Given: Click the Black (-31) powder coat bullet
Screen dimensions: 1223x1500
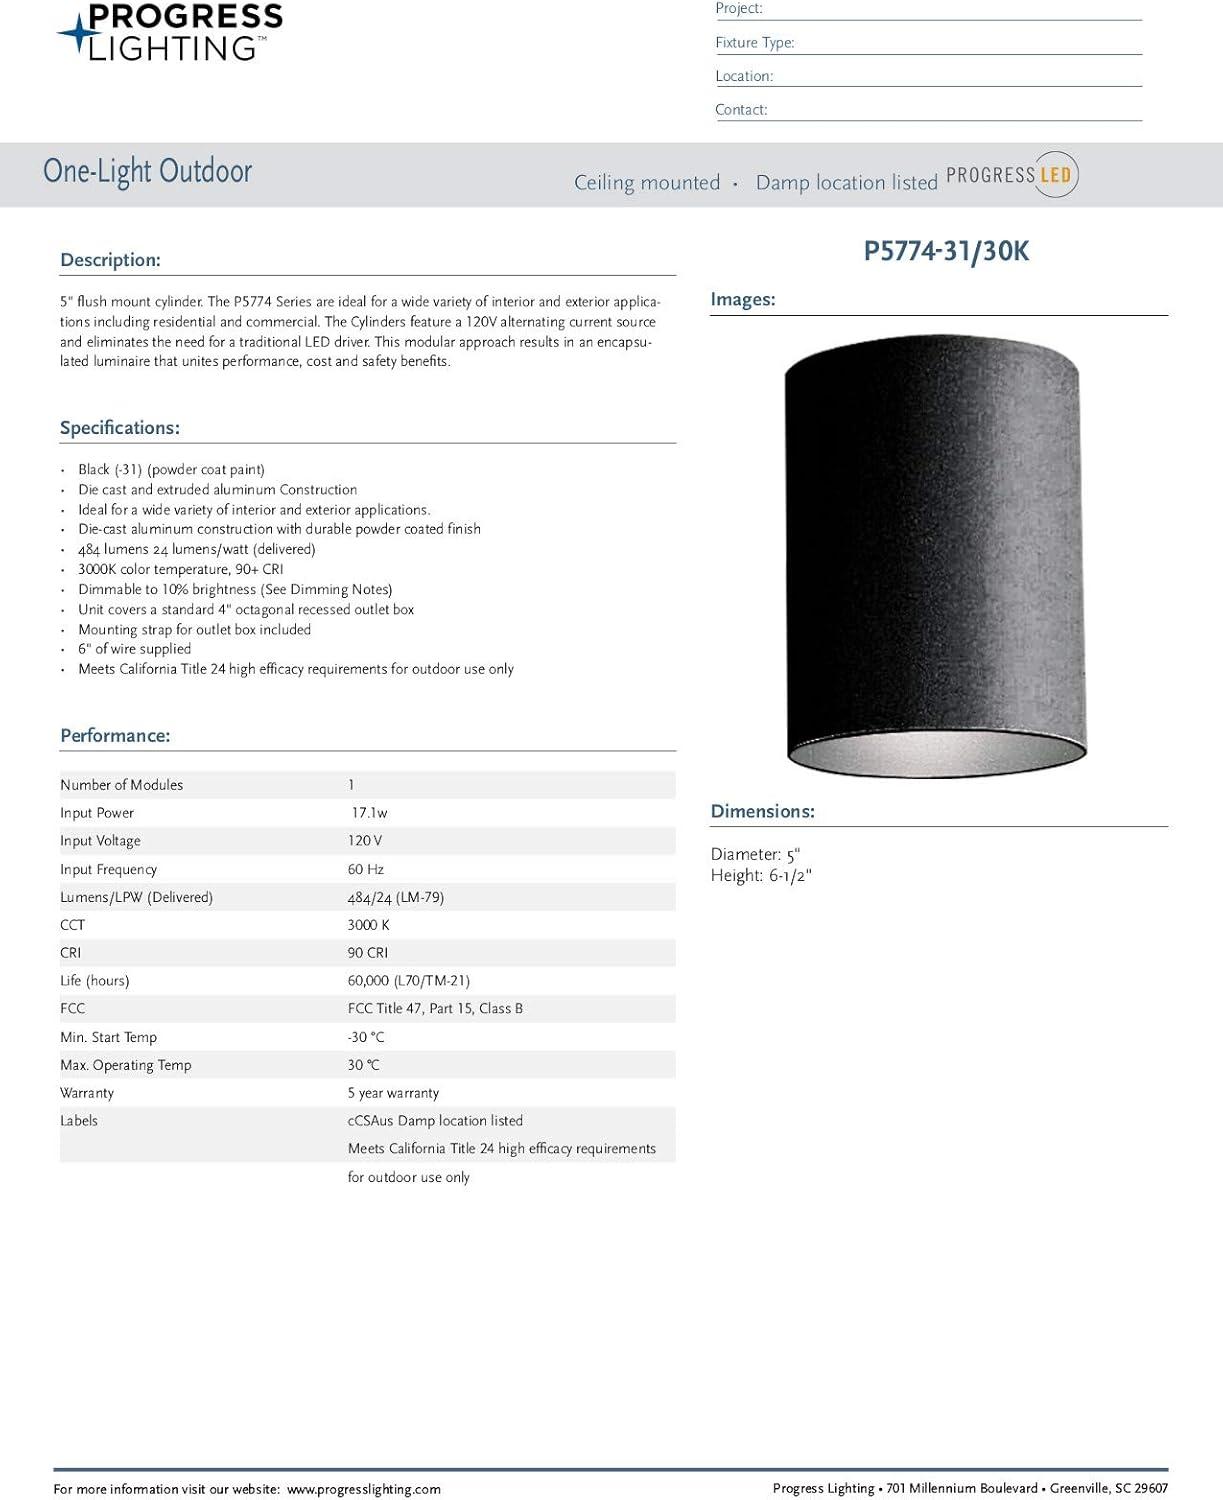Looking at the screenshot, I should coord(171,469).
